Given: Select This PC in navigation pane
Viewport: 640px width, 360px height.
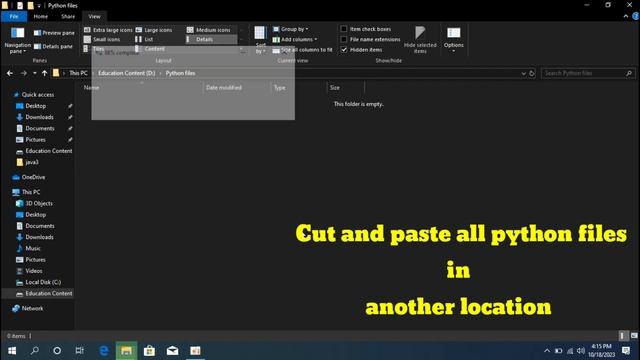Looking at the screenshot, I should (x=31, y=192).
